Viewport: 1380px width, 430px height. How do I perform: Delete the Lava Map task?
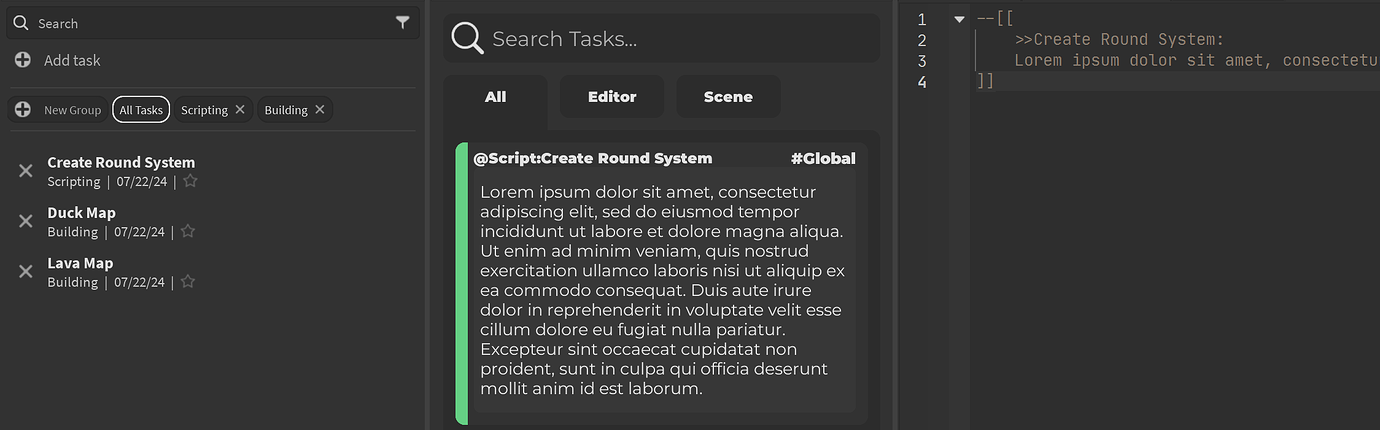[x=26, y=272]
